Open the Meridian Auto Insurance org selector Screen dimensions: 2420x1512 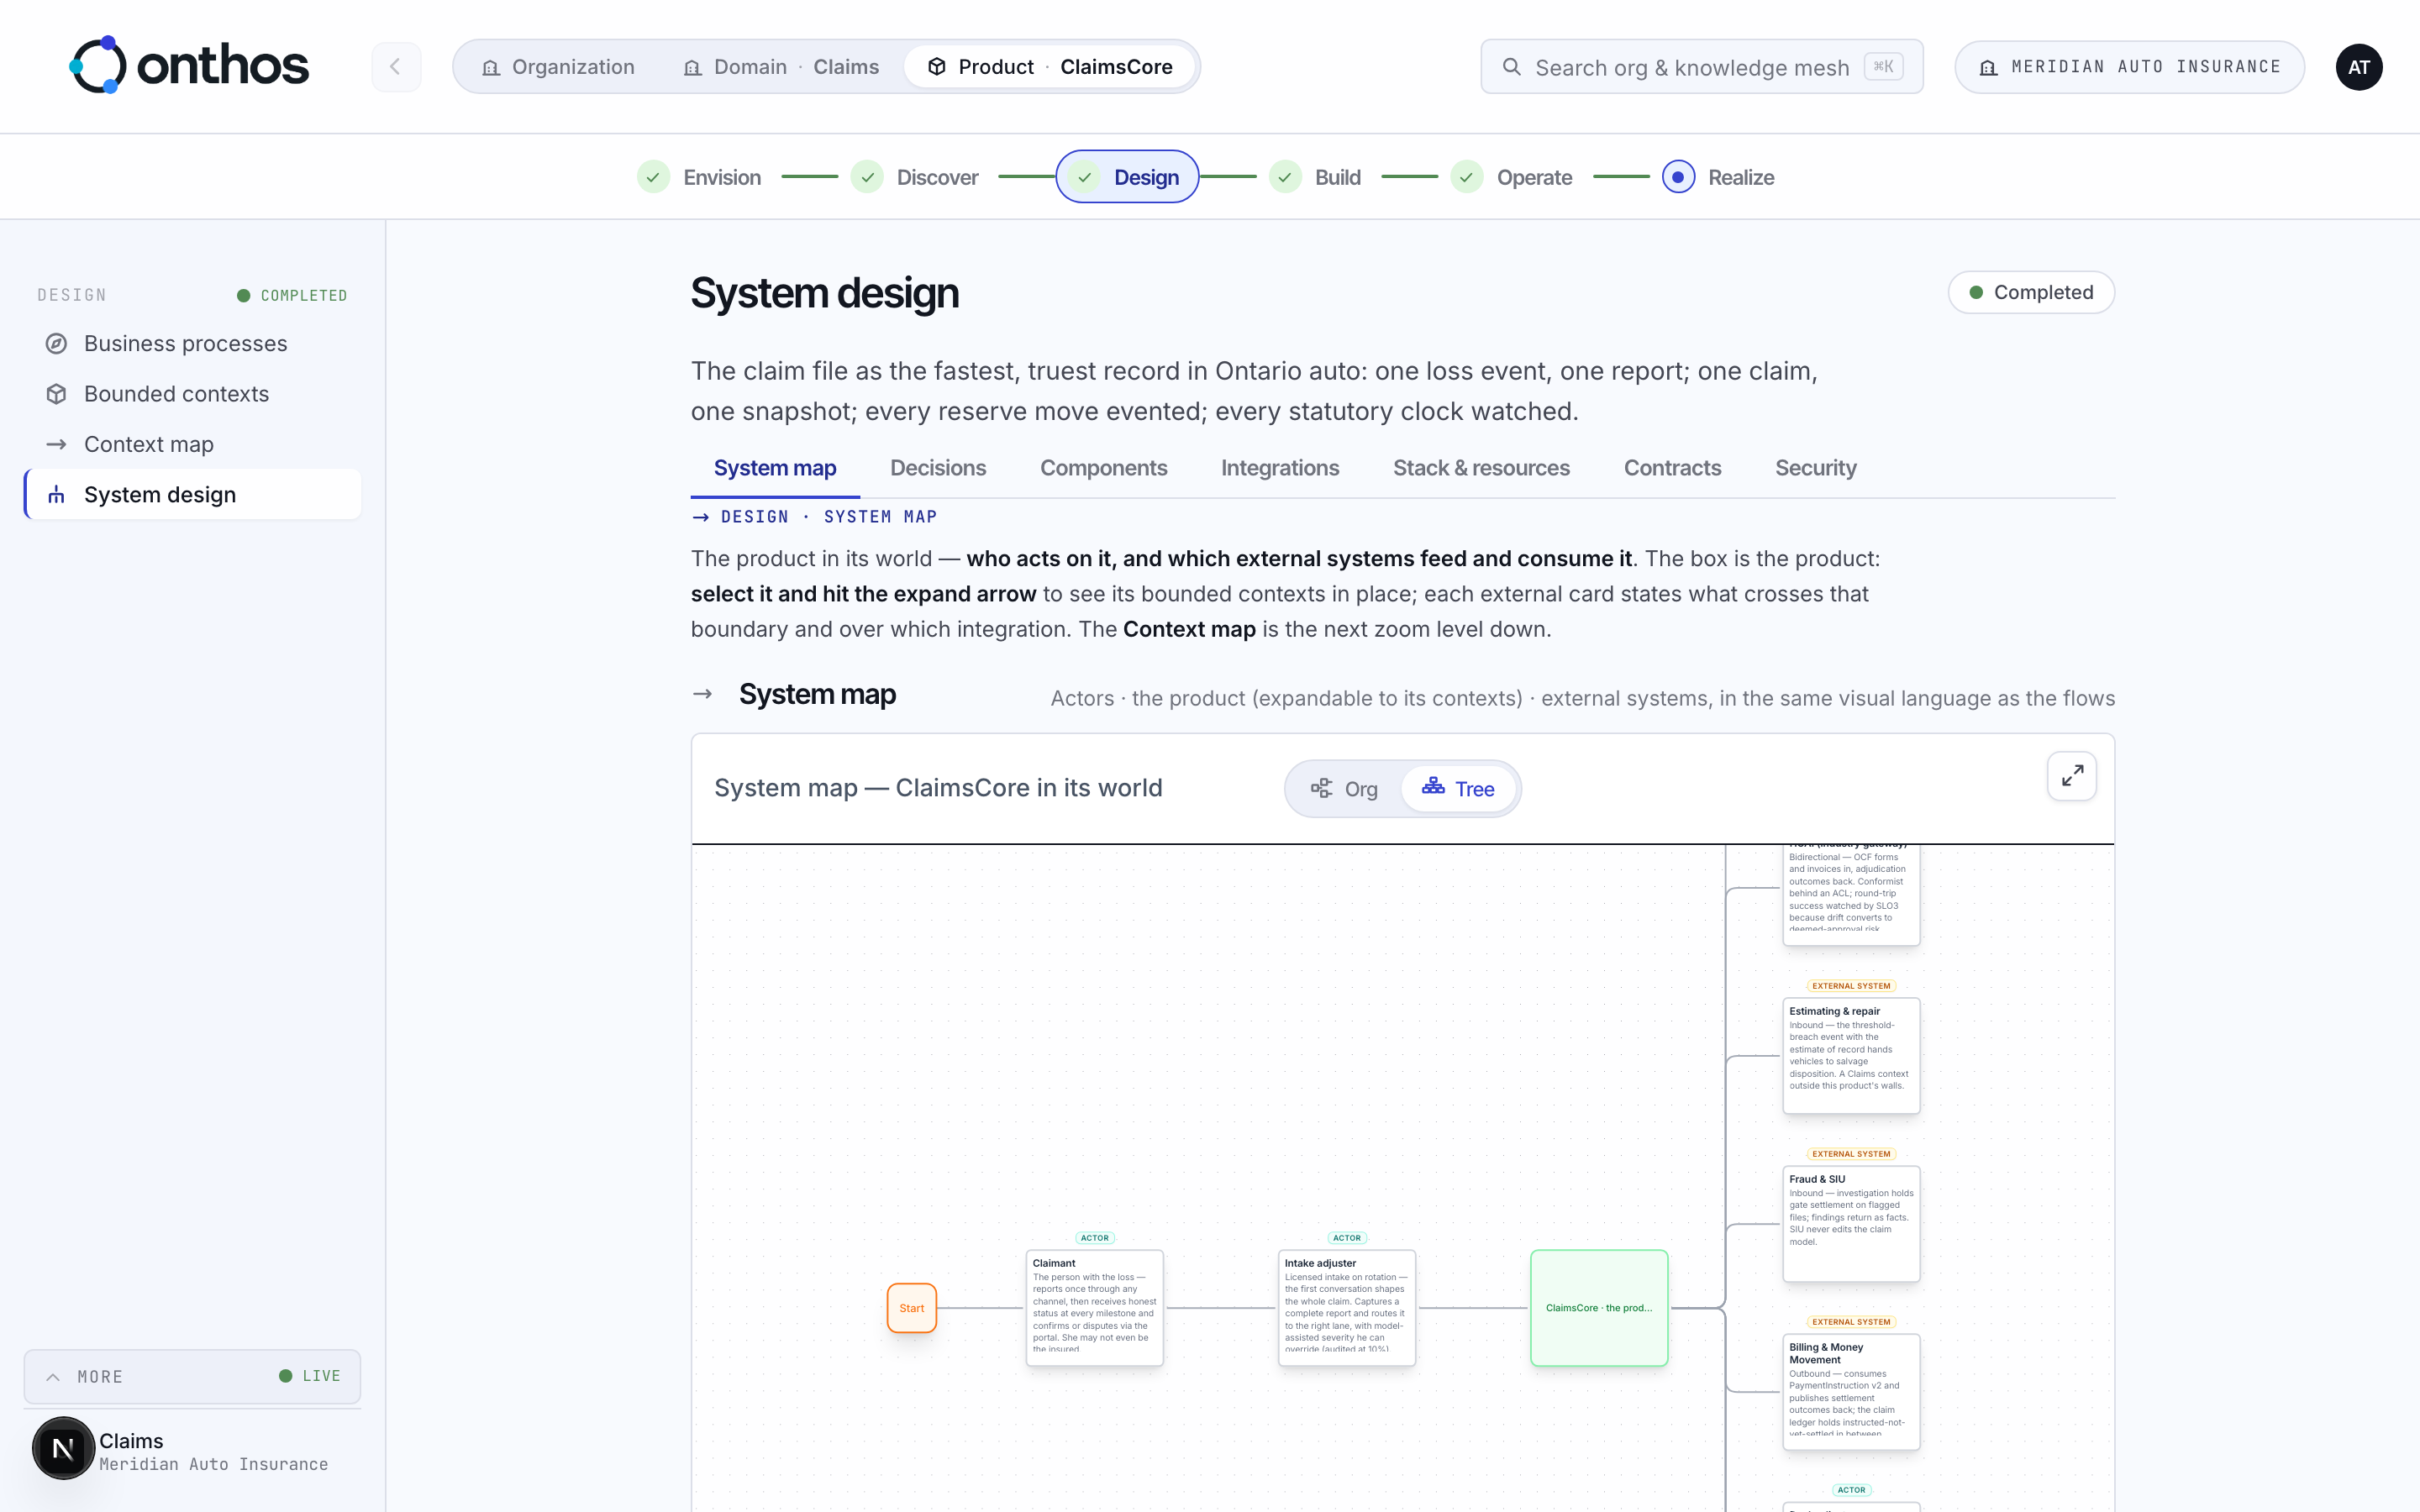pyautogui.click(x=2129, y=67)
